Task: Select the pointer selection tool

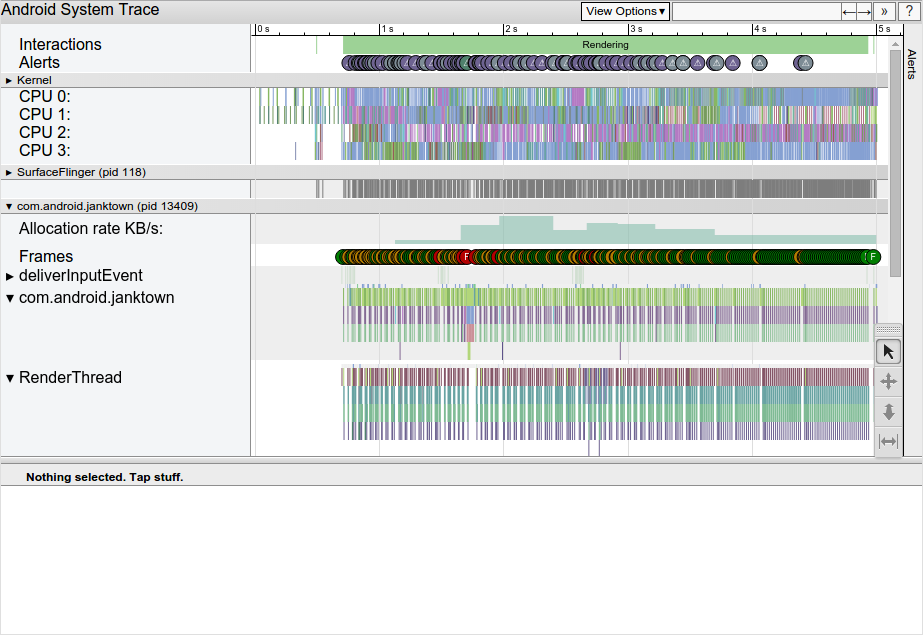Action: tap(888, 352)
